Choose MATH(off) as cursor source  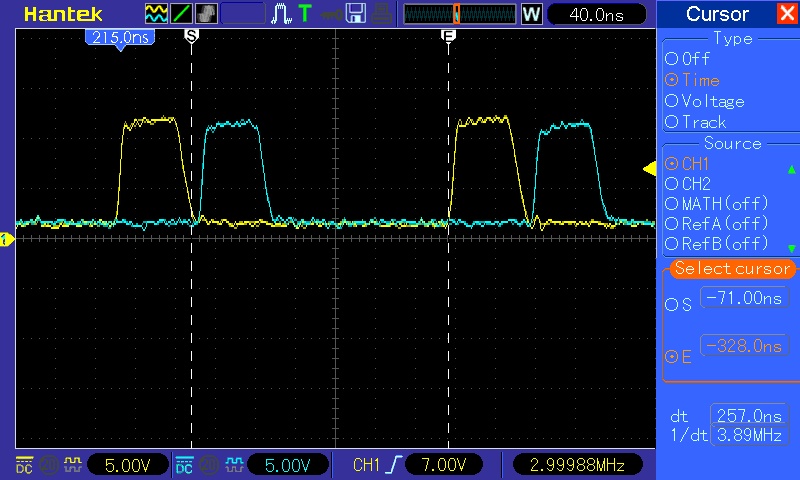click(x=716, y=204)
